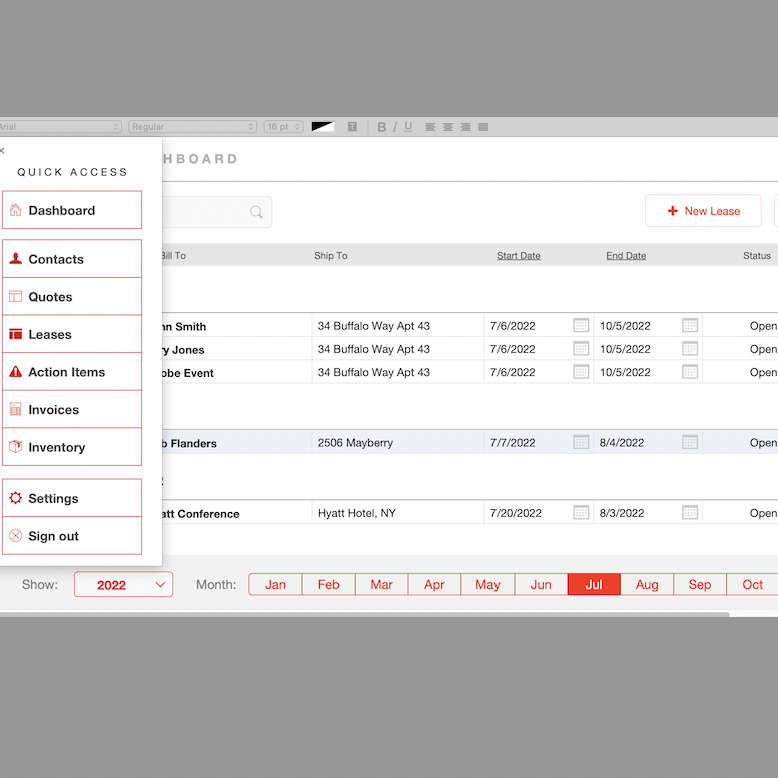The height and width of the screenshot is (778, 778).
Task: Open the Regular font style dropdown
Action: [192, 127]
